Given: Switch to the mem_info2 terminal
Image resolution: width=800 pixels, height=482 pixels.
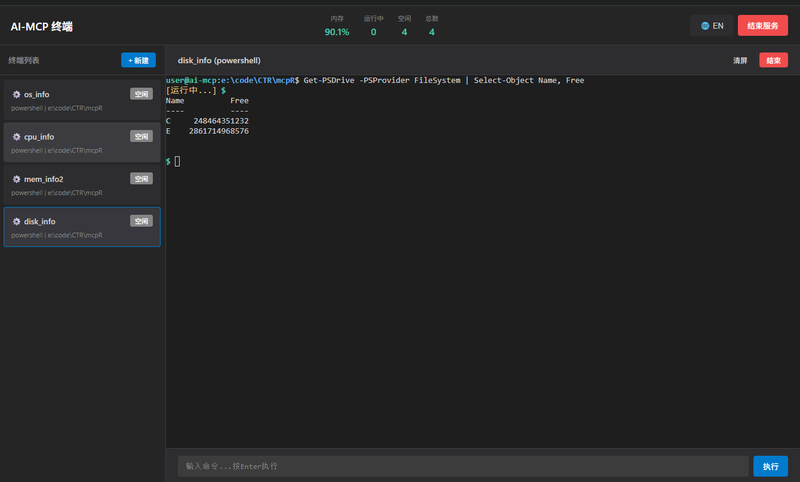Looking at the screenshot, I should 70,186.
